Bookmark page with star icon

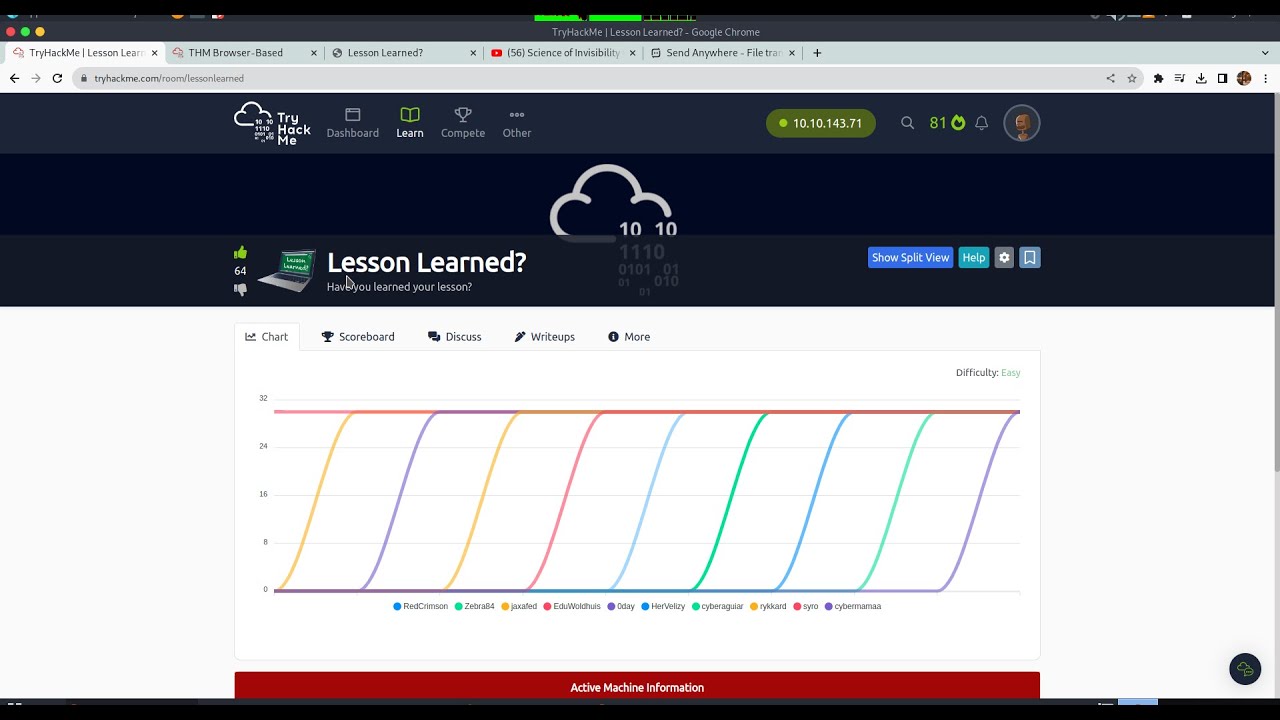[1132, 78]
